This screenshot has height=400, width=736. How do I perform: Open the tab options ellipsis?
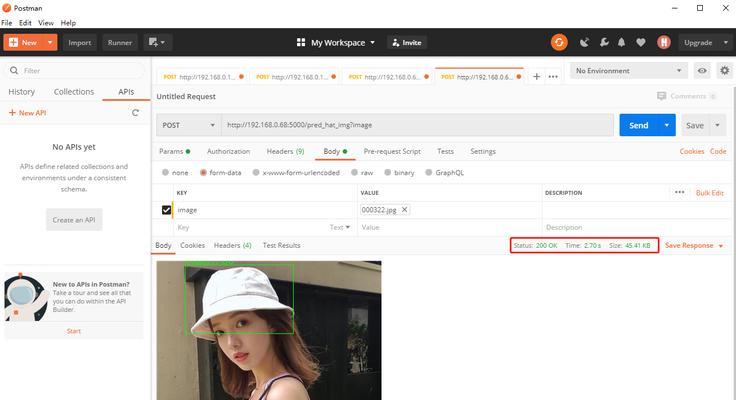(x=553, y=77)
